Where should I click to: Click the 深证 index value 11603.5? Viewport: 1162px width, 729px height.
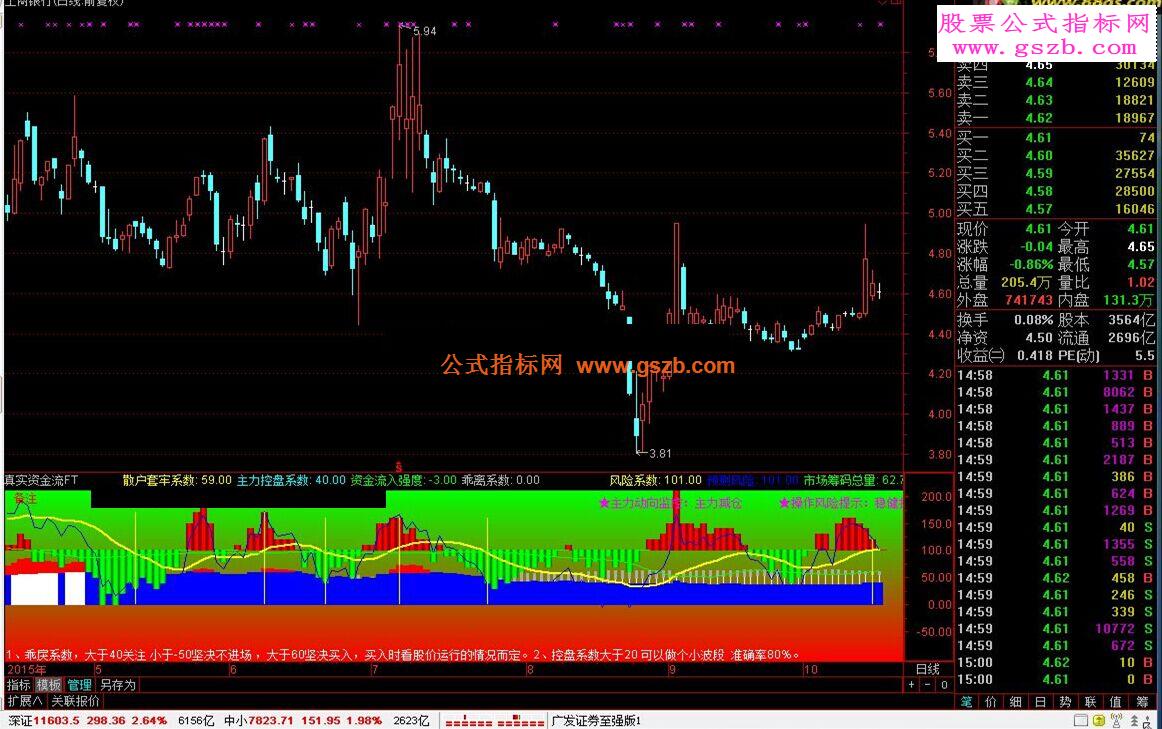click(x=56, y=720)
